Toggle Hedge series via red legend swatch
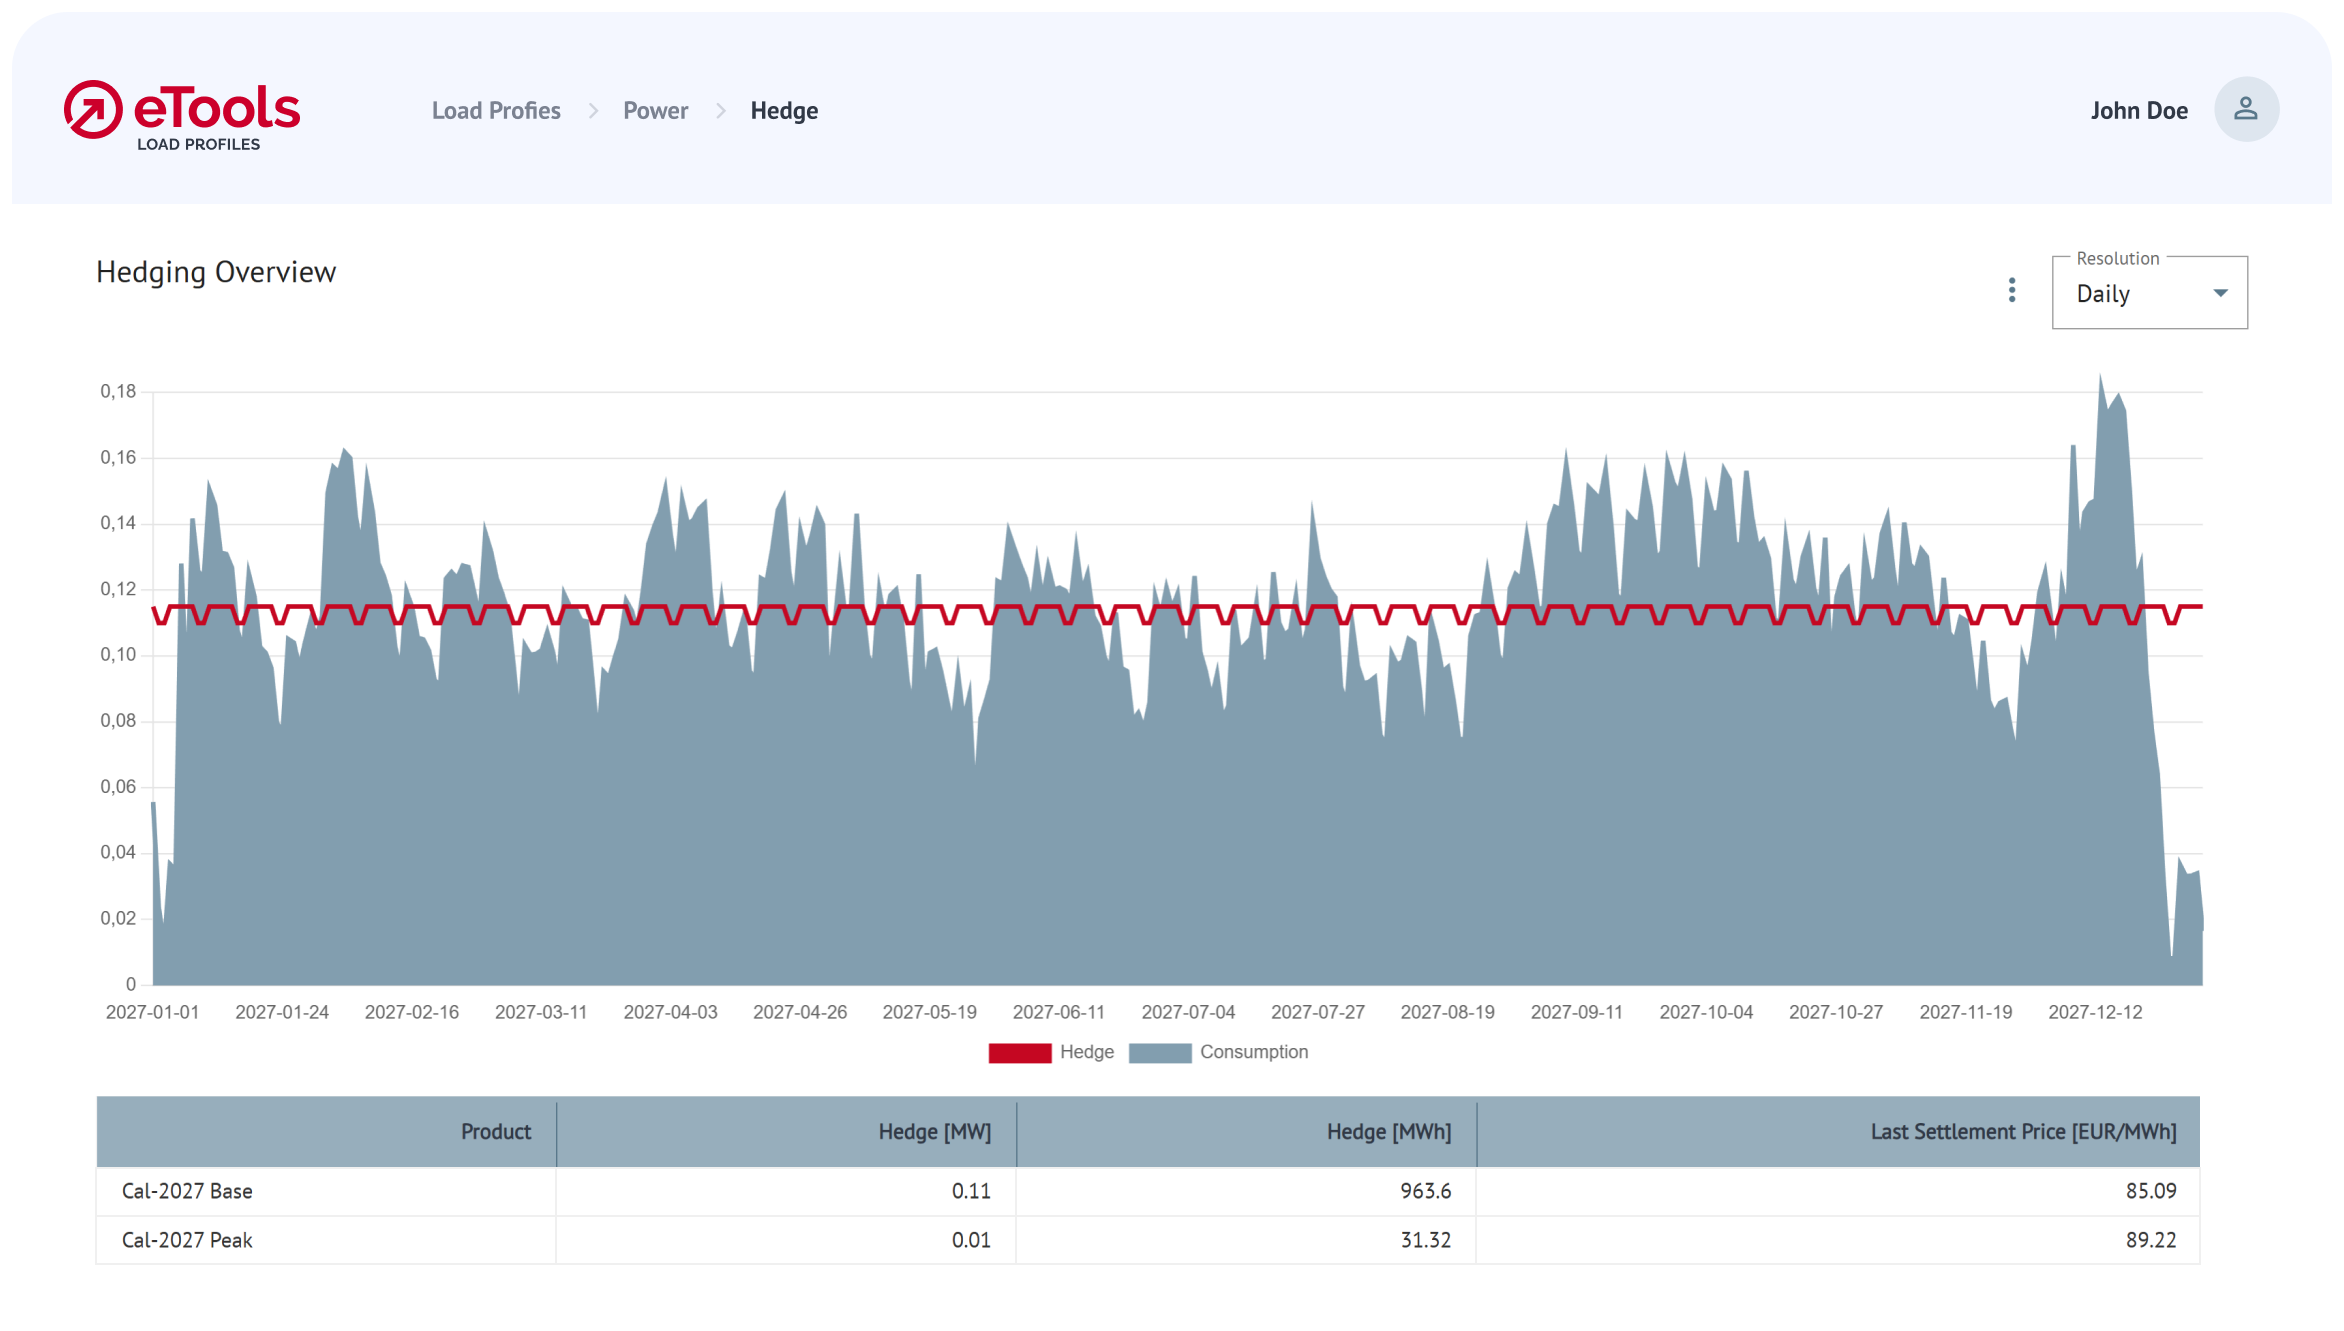The image size is (2344, 1331). point(1019,1053)
